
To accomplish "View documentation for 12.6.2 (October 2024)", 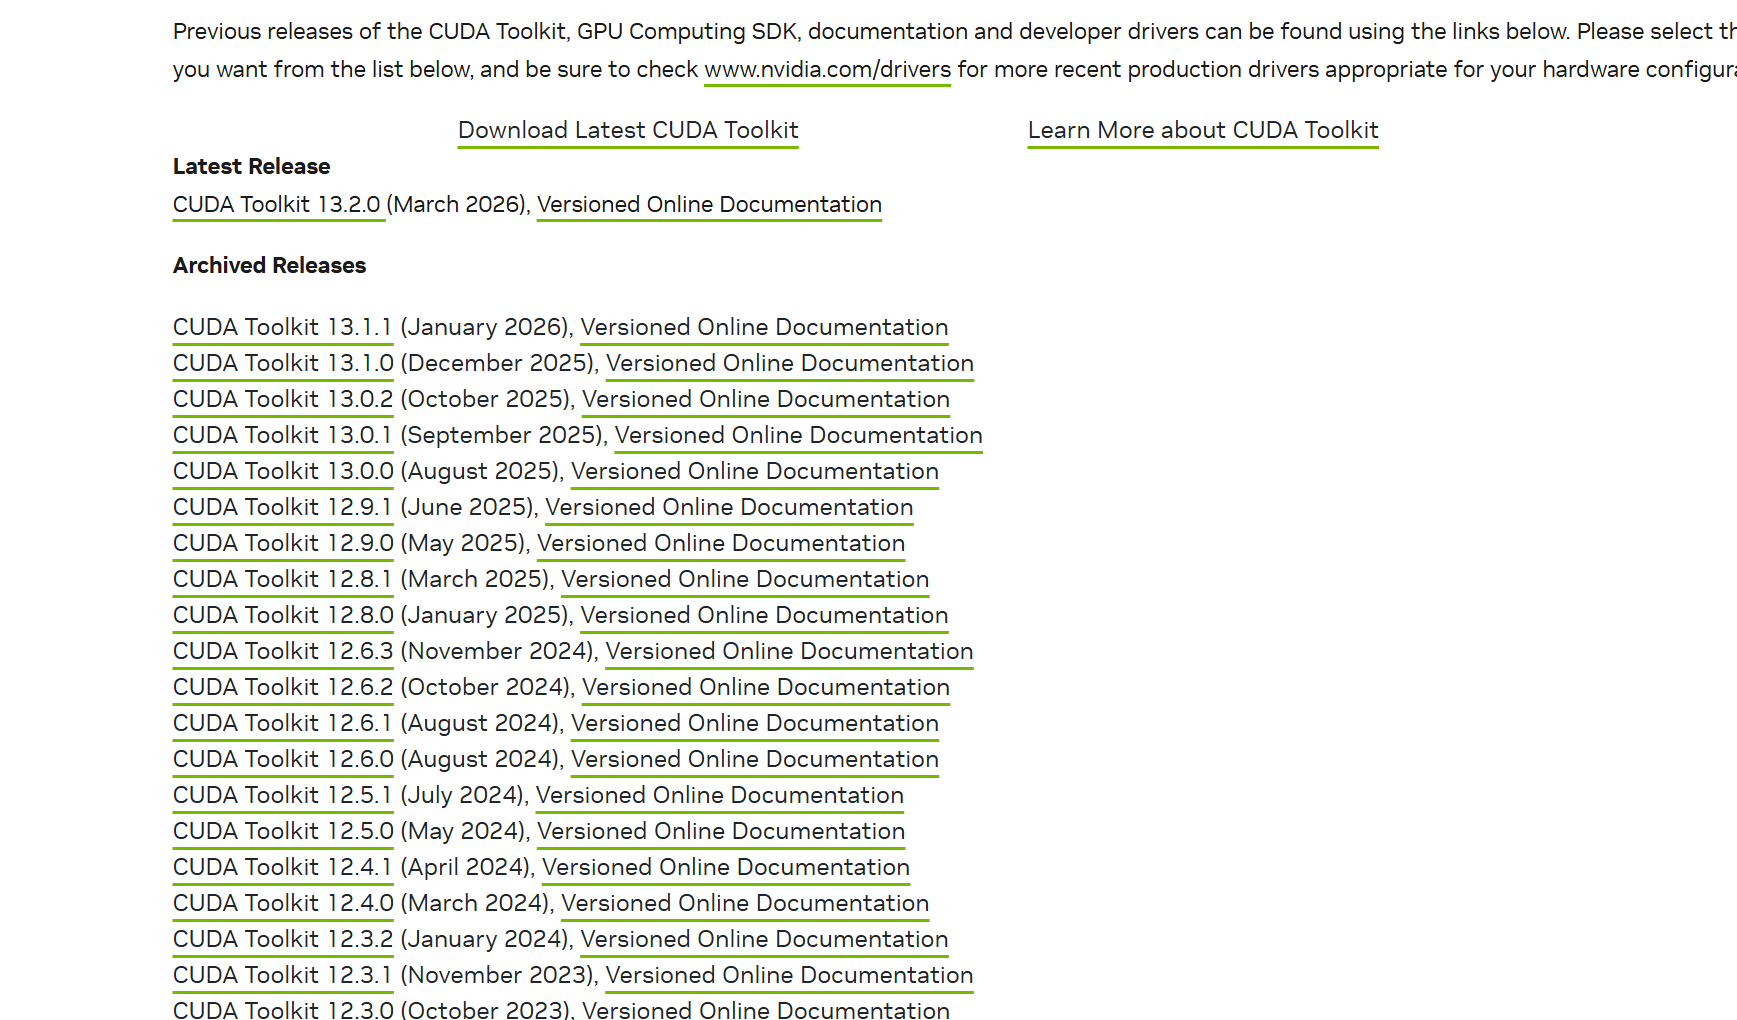I will 766,688.
